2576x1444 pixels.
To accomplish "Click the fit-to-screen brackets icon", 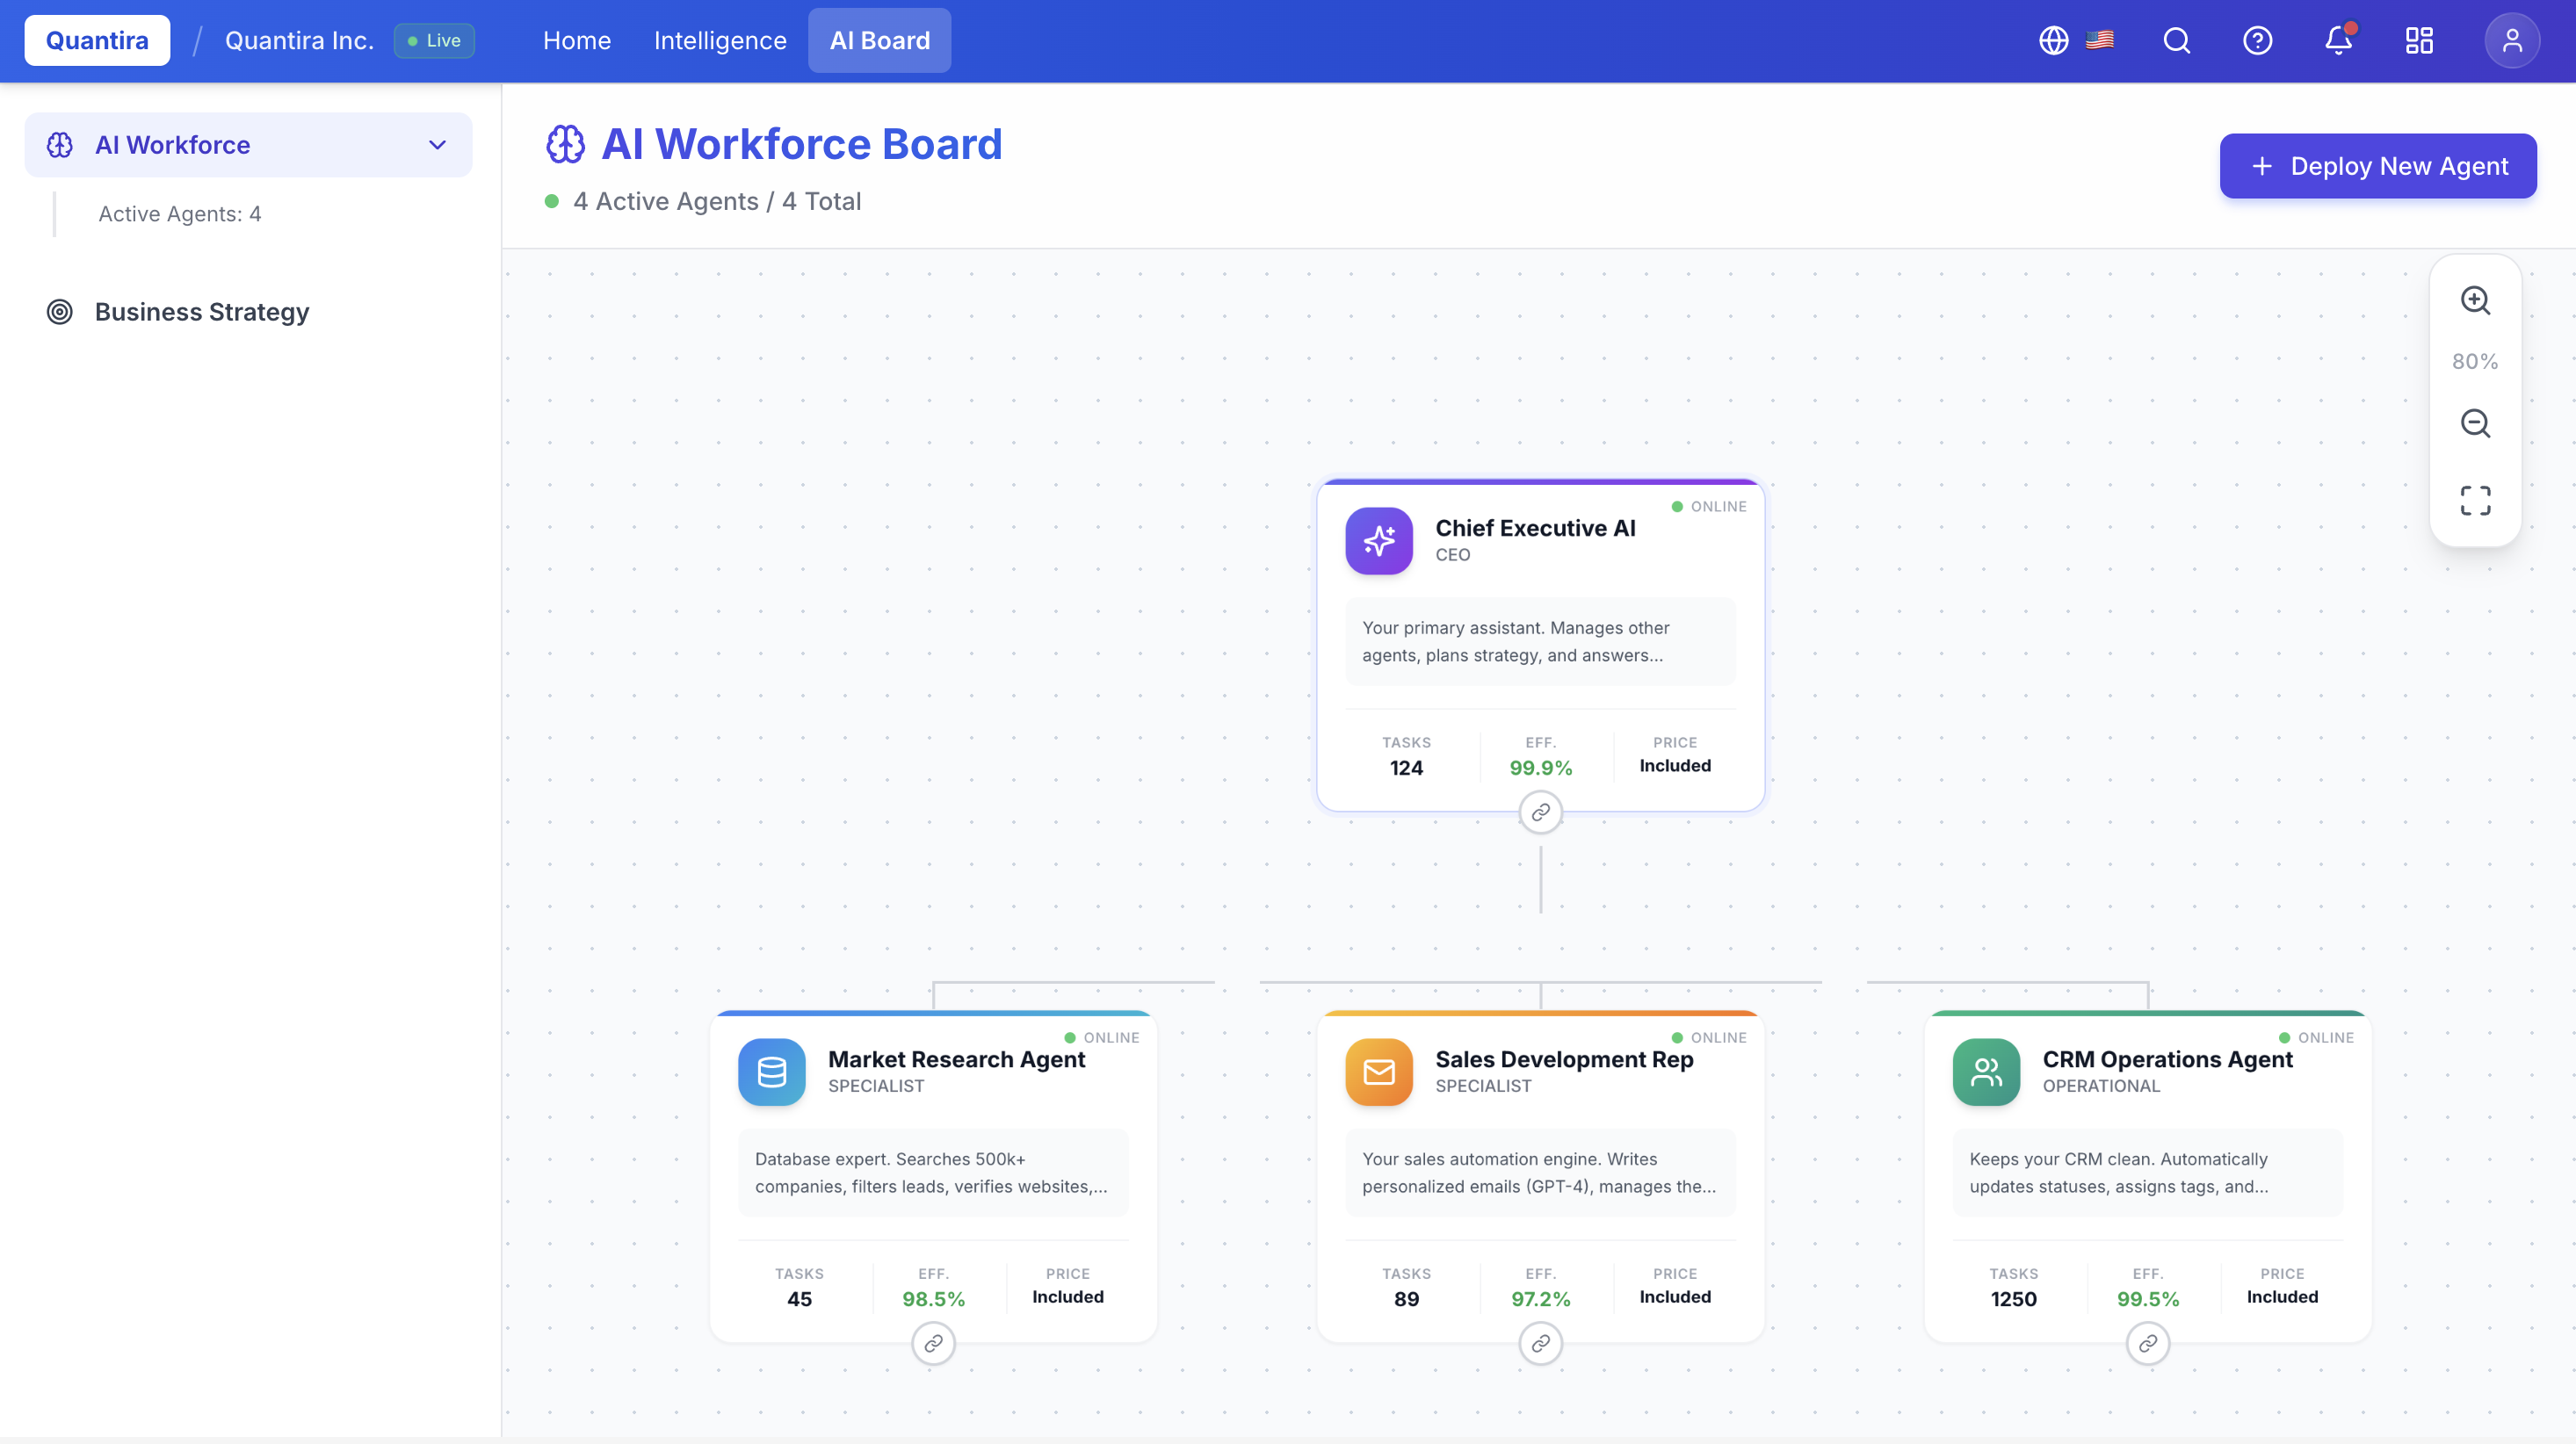I will [x=2475, y=500].
